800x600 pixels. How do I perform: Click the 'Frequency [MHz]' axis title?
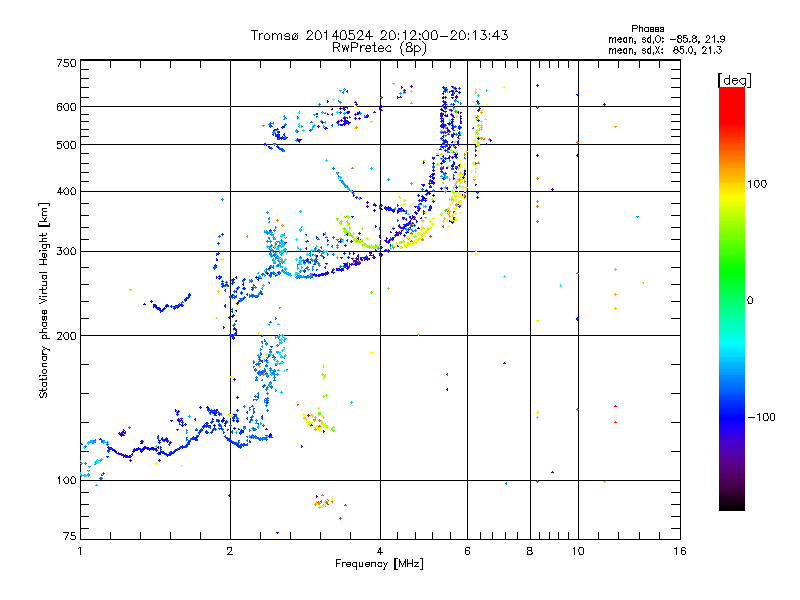click(379, 564)
